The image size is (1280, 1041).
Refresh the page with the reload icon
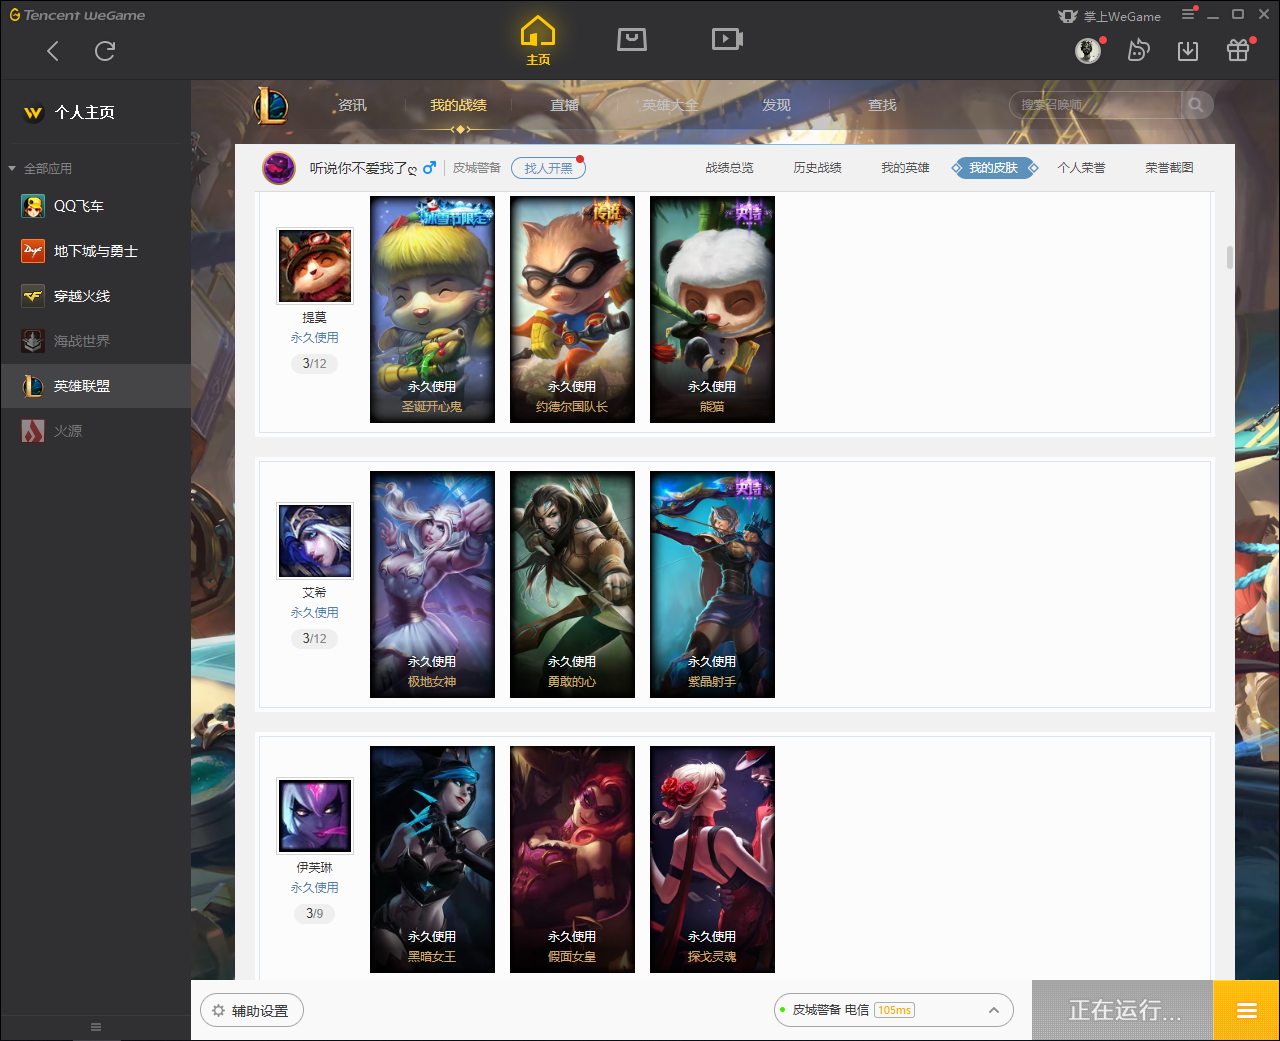pyautogui.click(x=105, y=51)
